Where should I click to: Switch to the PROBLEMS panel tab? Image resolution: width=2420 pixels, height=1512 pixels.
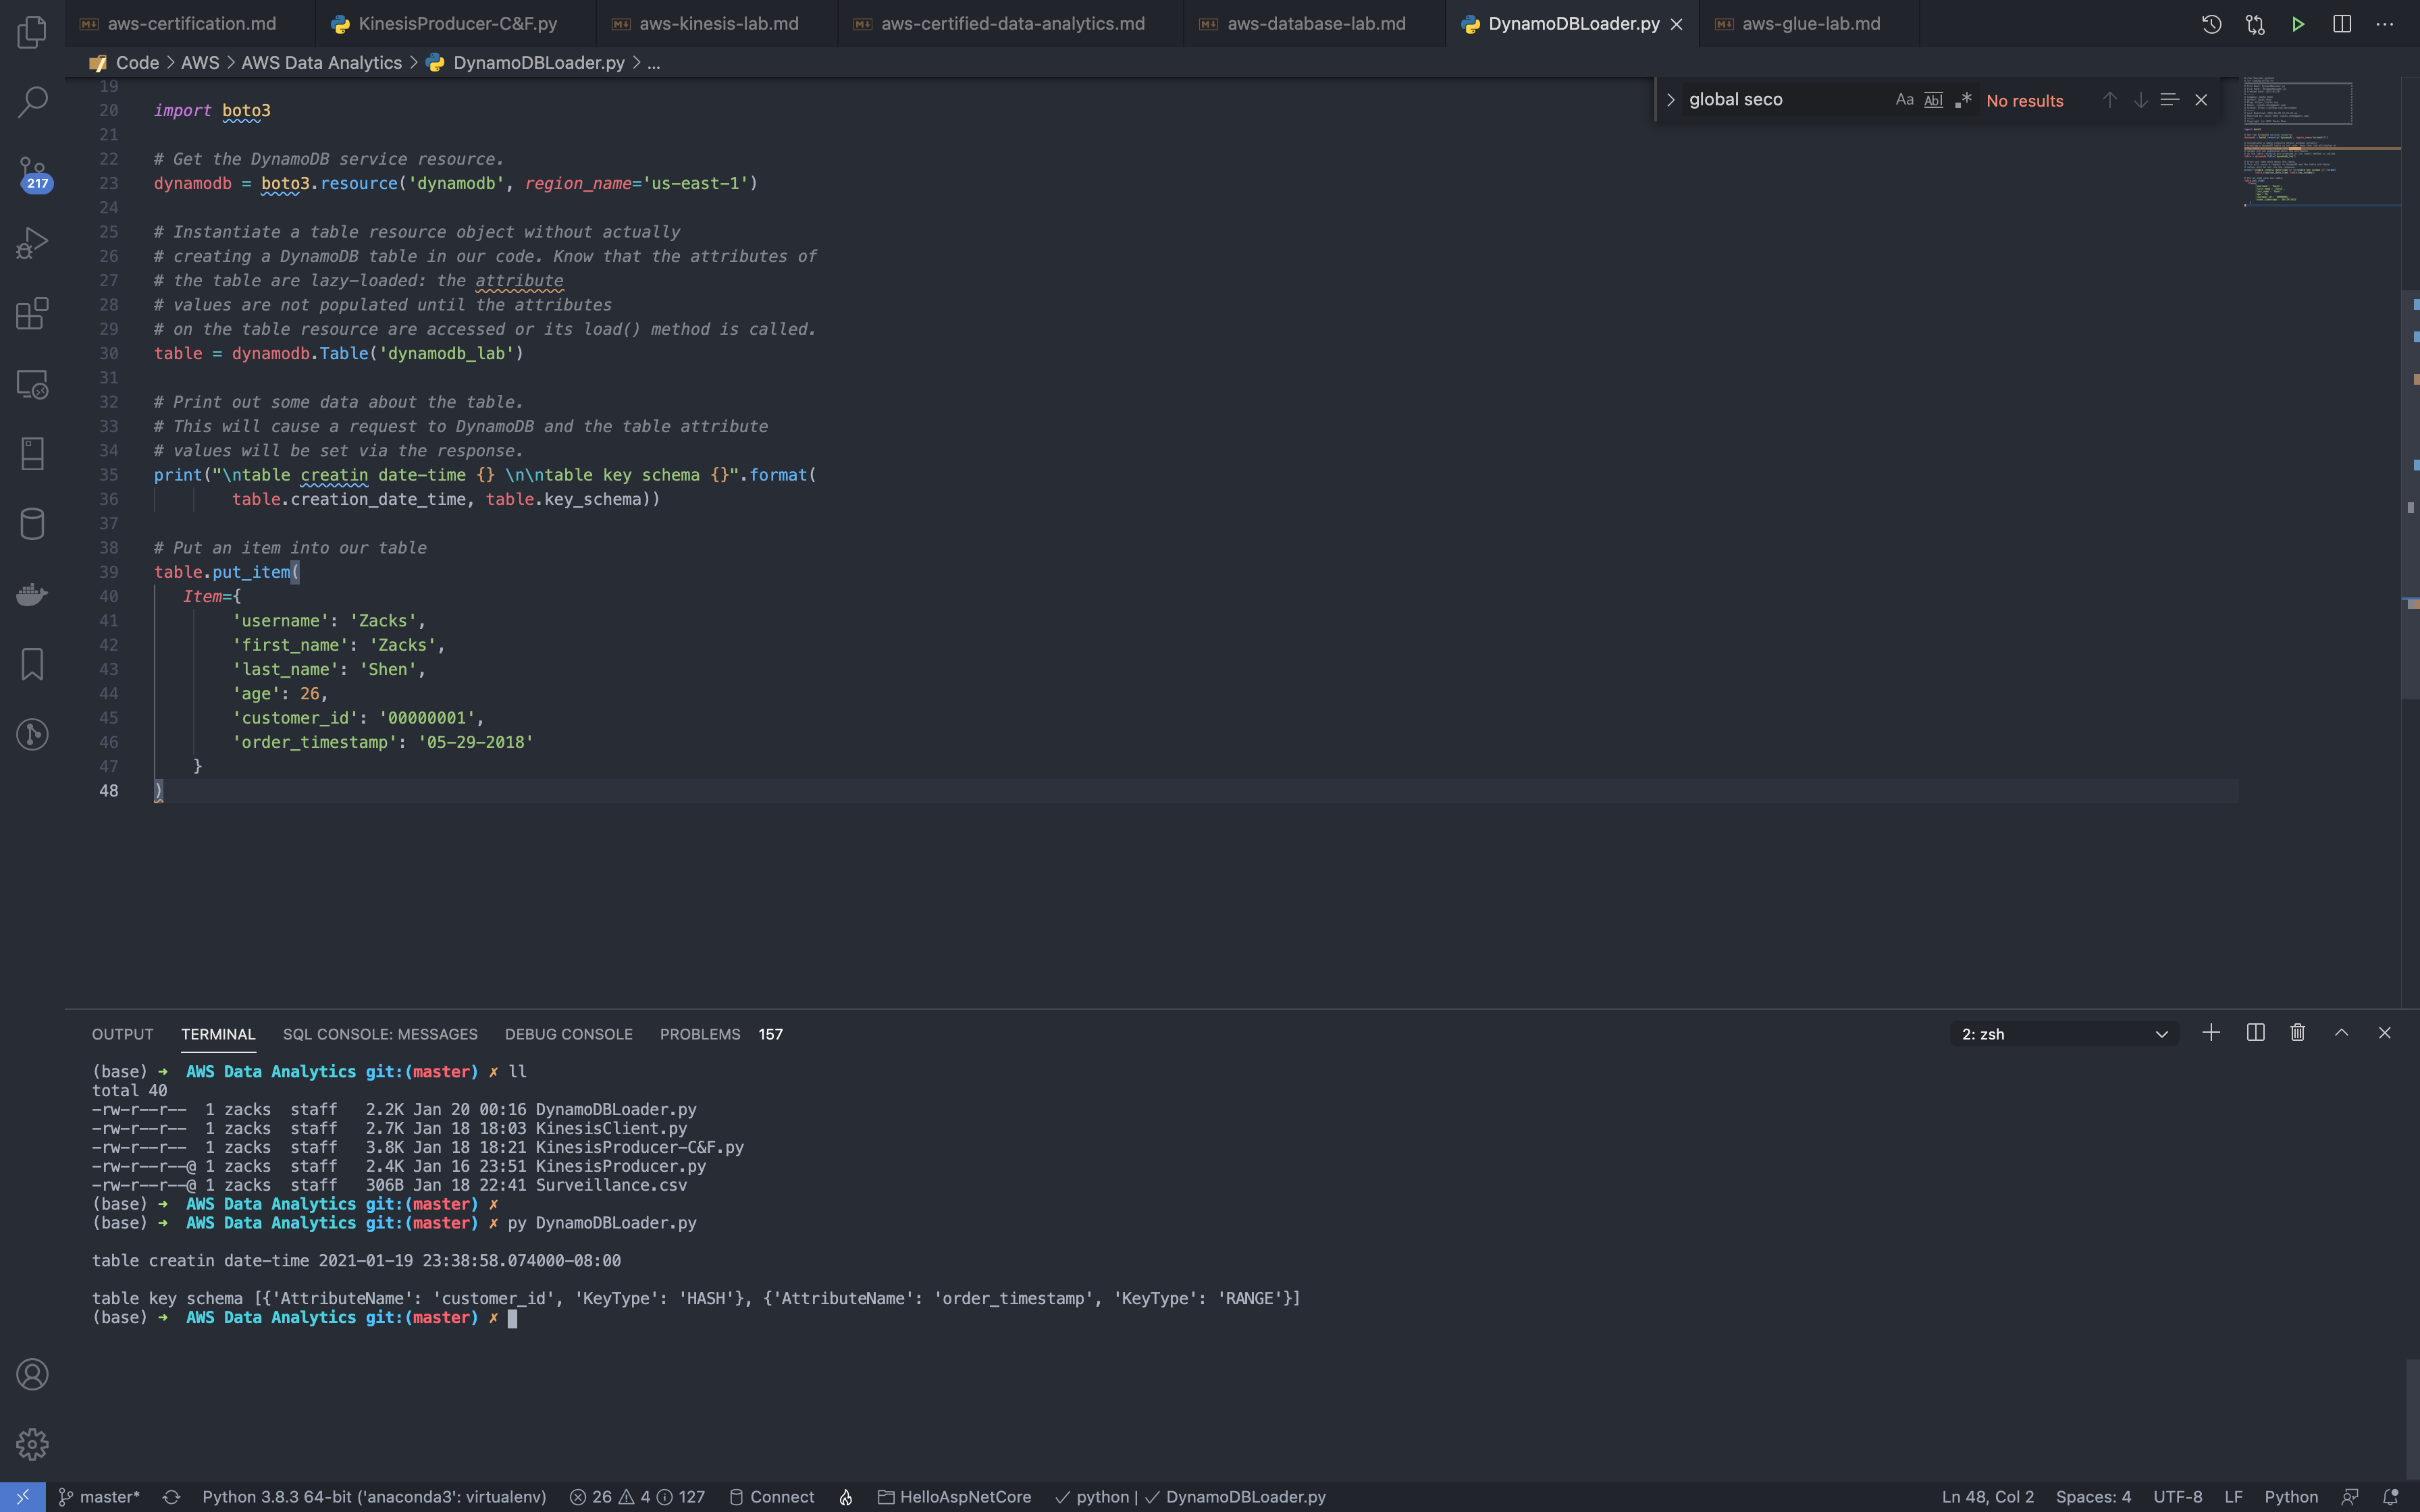[700, 1034]
